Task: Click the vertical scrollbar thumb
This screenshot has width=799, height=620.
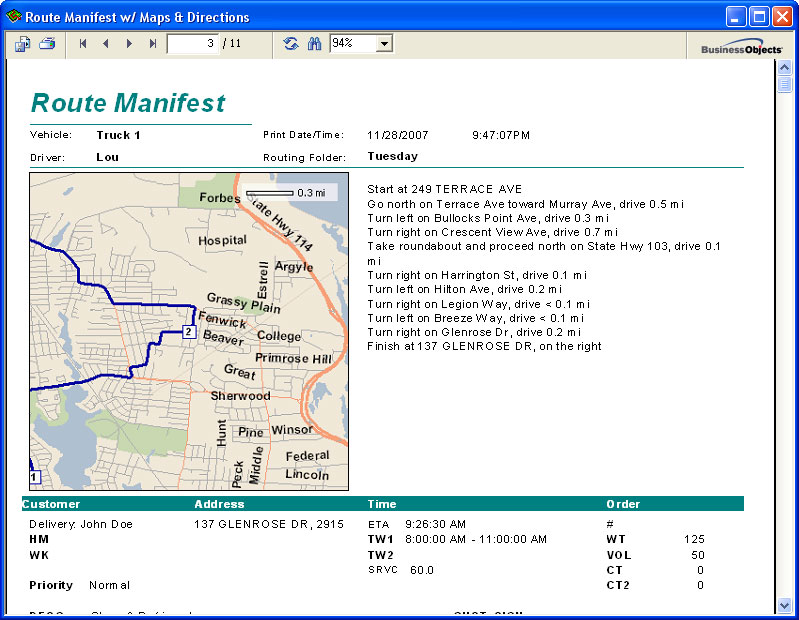Action: pyautogui.click(x=784, y=84)
